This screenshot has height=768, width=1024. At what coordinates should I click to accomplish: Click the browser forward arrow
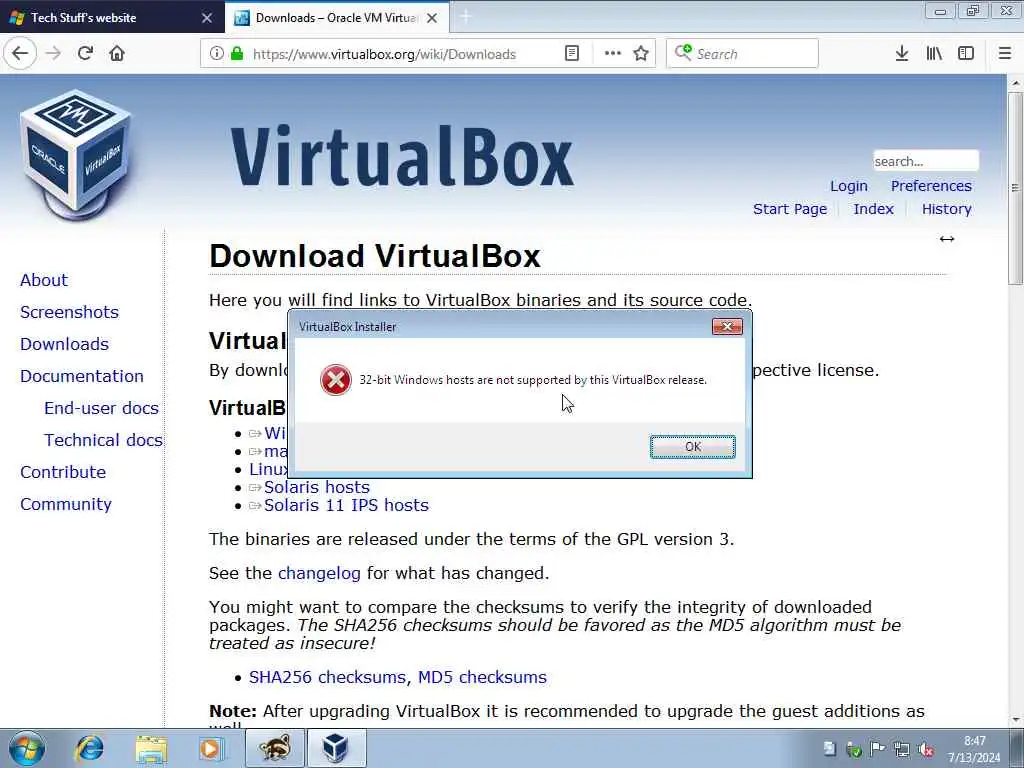[54, 54]
